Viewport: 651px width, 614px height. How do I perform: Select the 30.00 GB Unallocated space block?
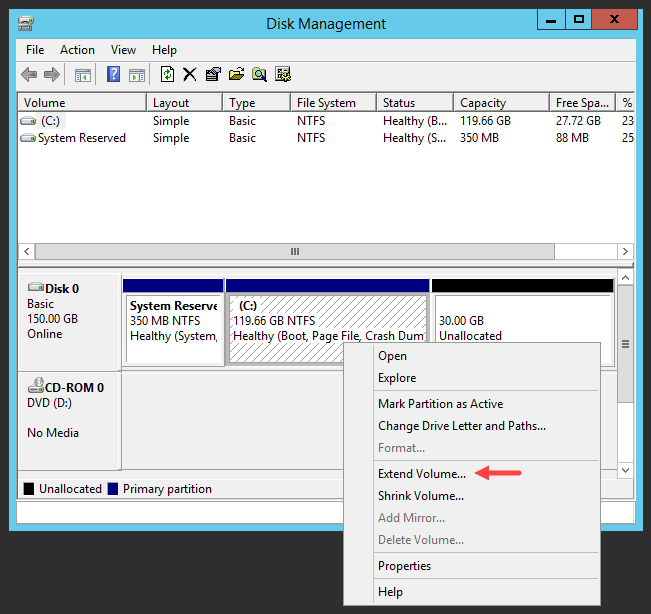pos(523,323)
